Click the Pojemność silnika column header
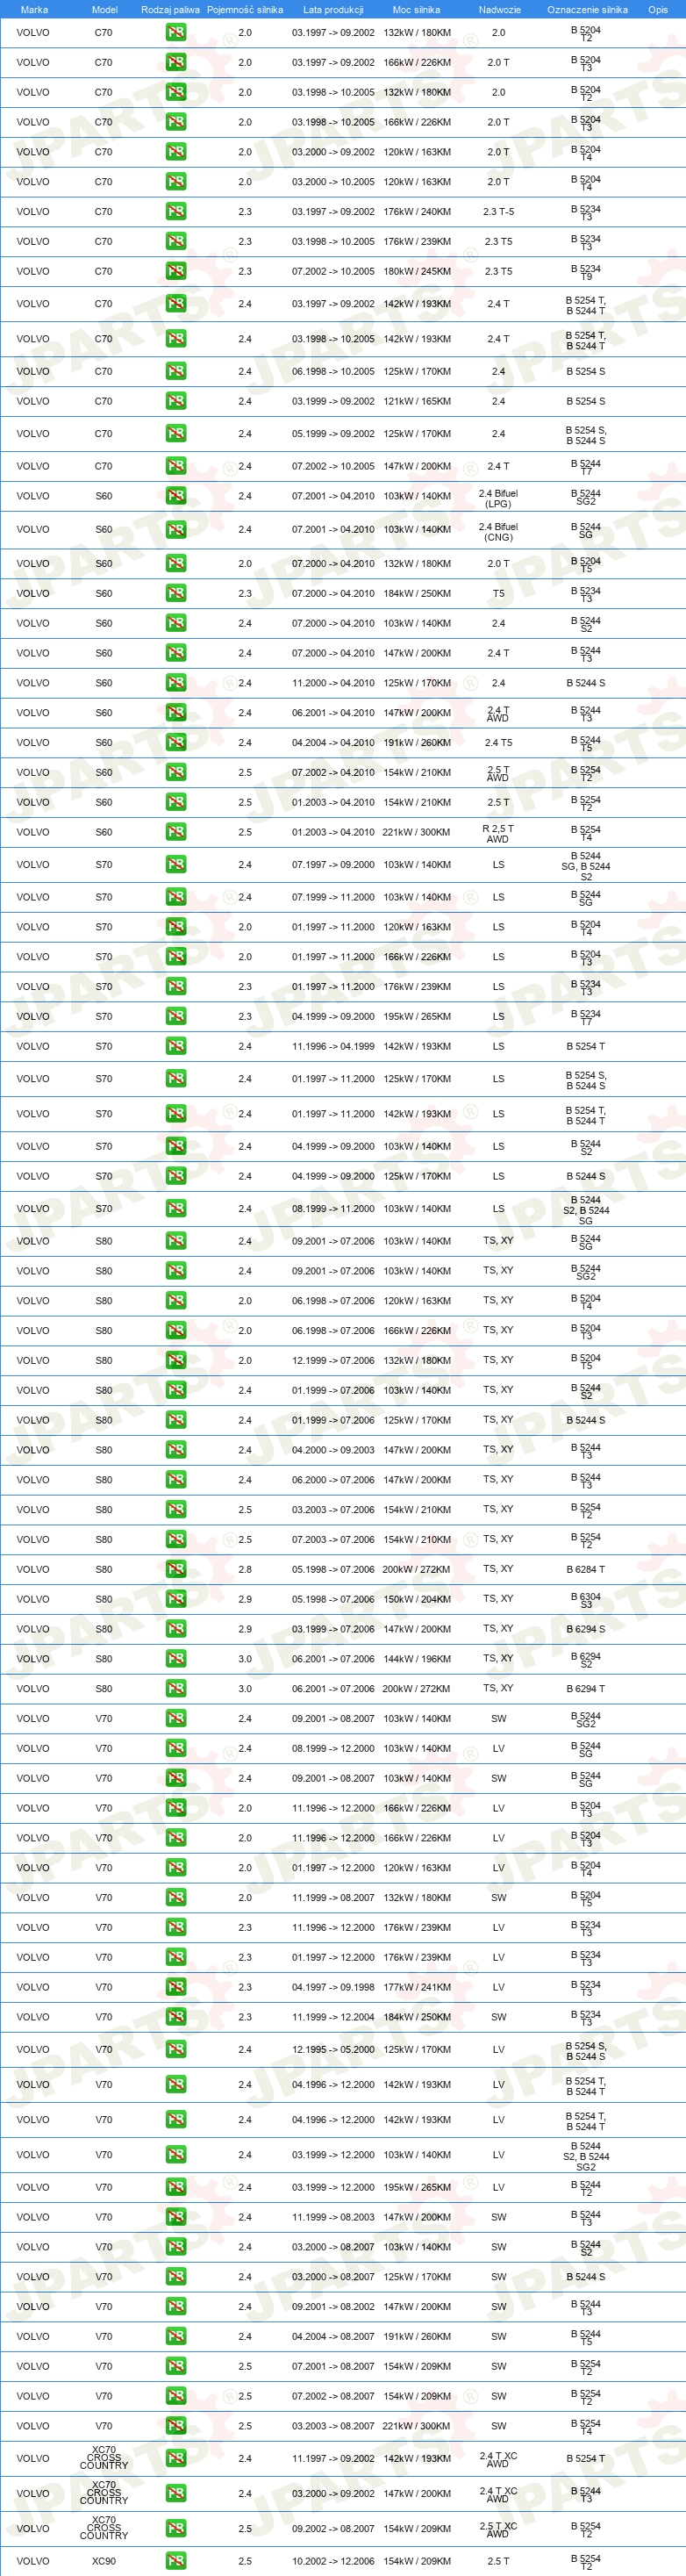The width and height of the screenshot is (686, 2576). click(245, 9)
